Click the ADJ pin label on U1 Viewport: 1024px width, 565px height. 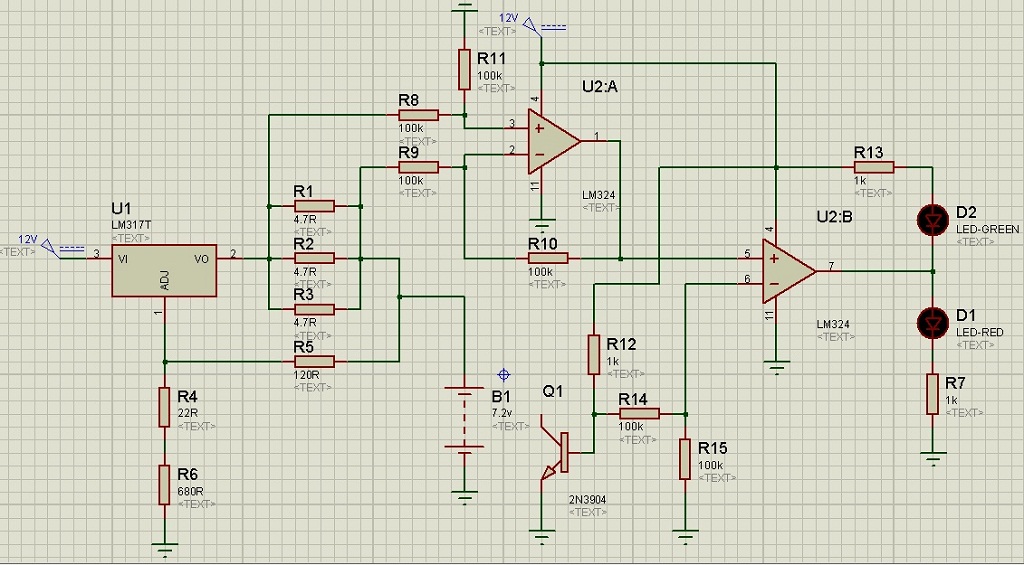coord(165,282)
